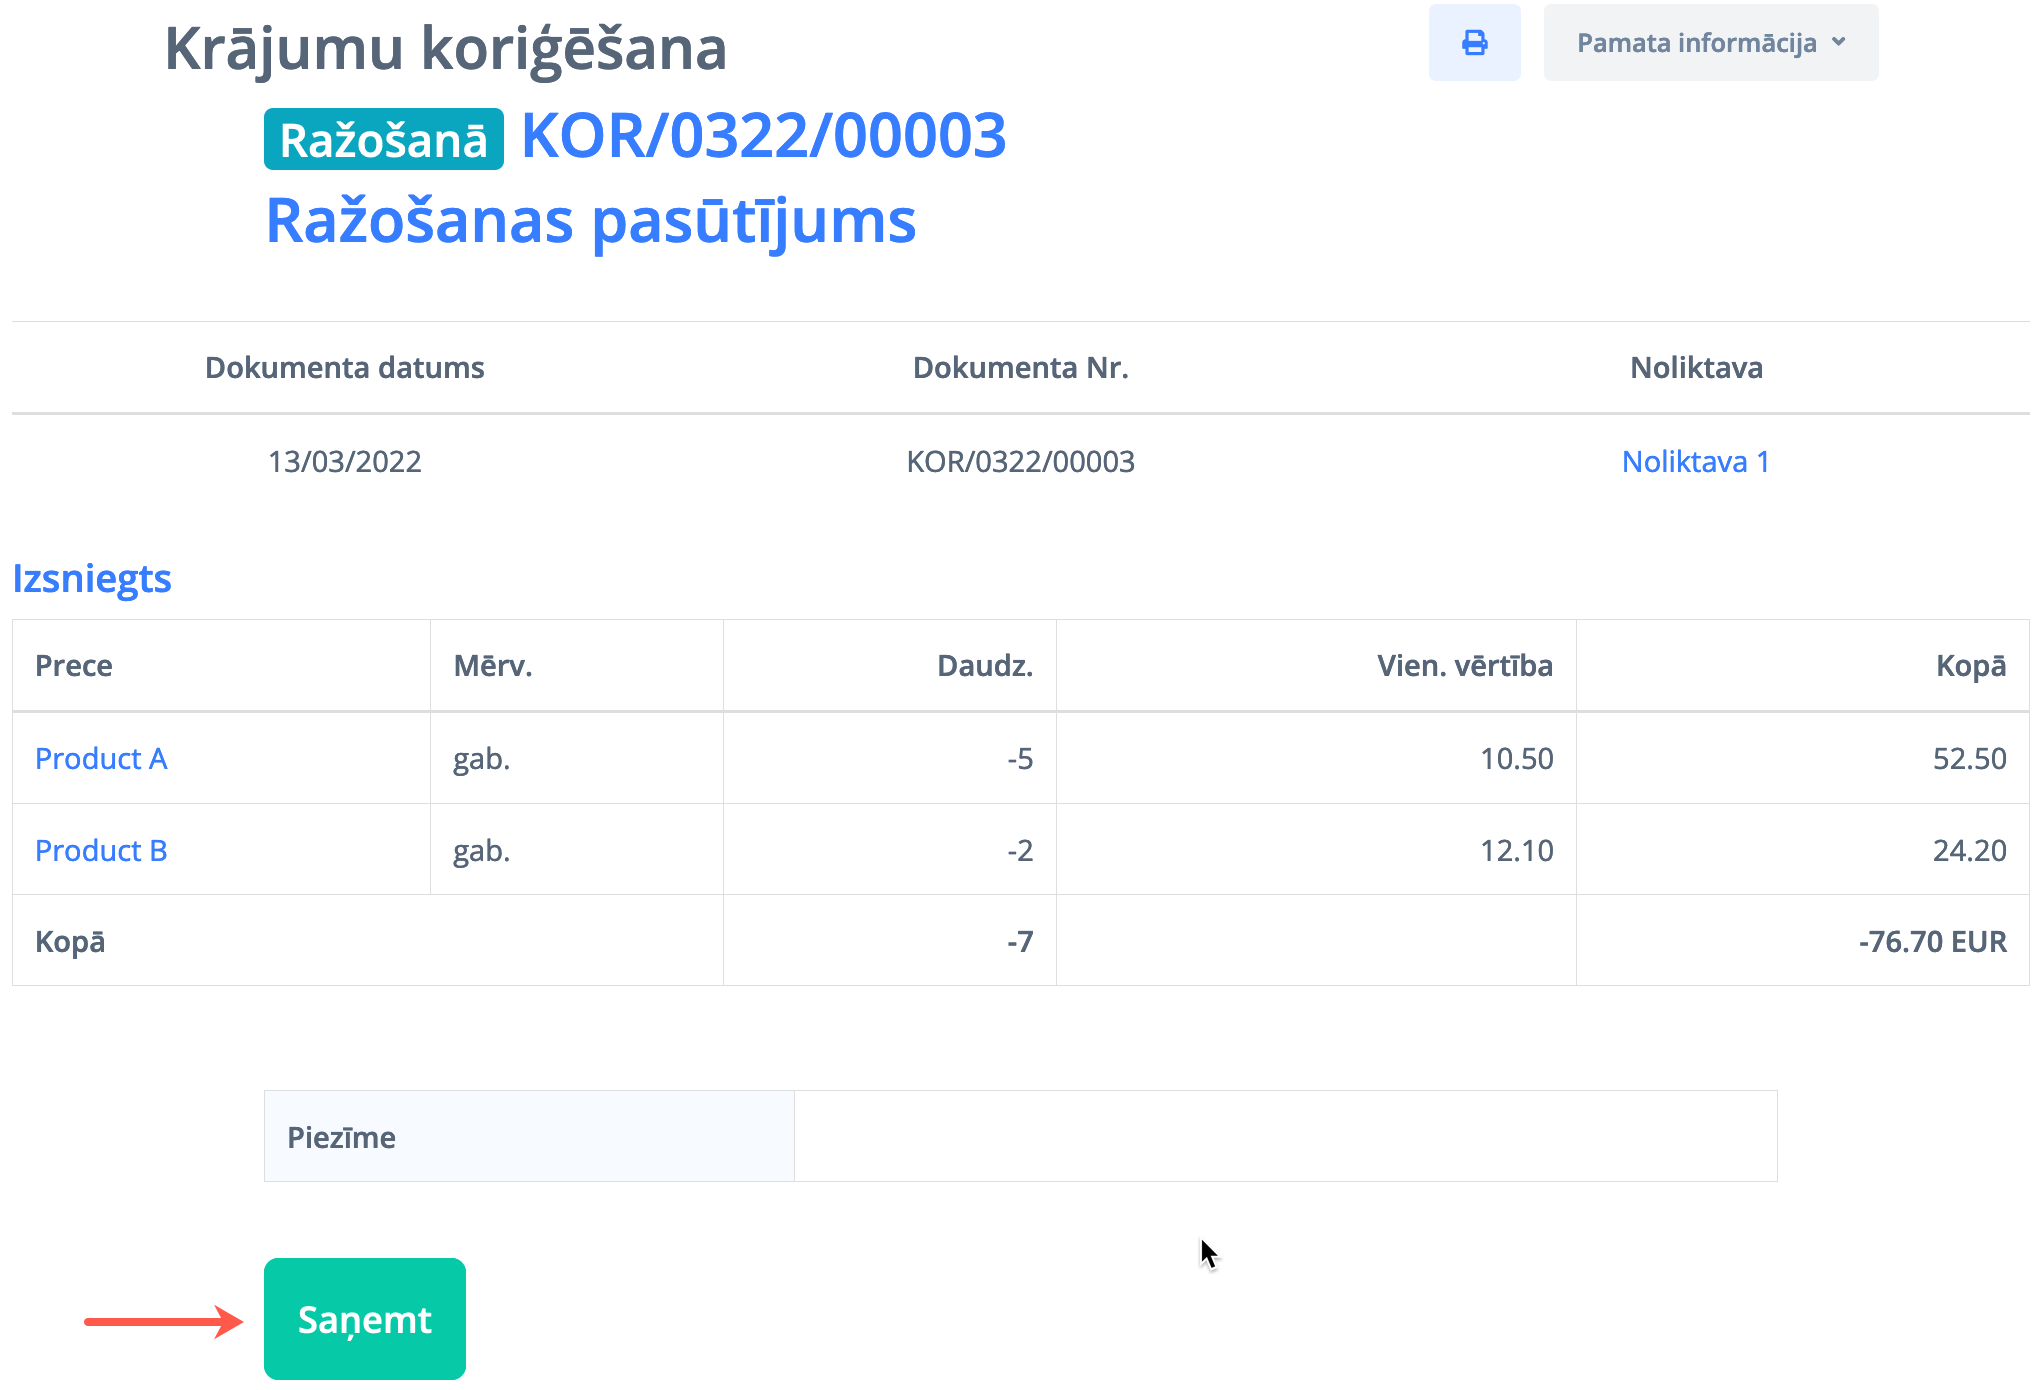The height and width of the screenshot is (1390, 2042).
Task: Open the KOR/0322/00003 document link
Action: click(x=763, y=136)
